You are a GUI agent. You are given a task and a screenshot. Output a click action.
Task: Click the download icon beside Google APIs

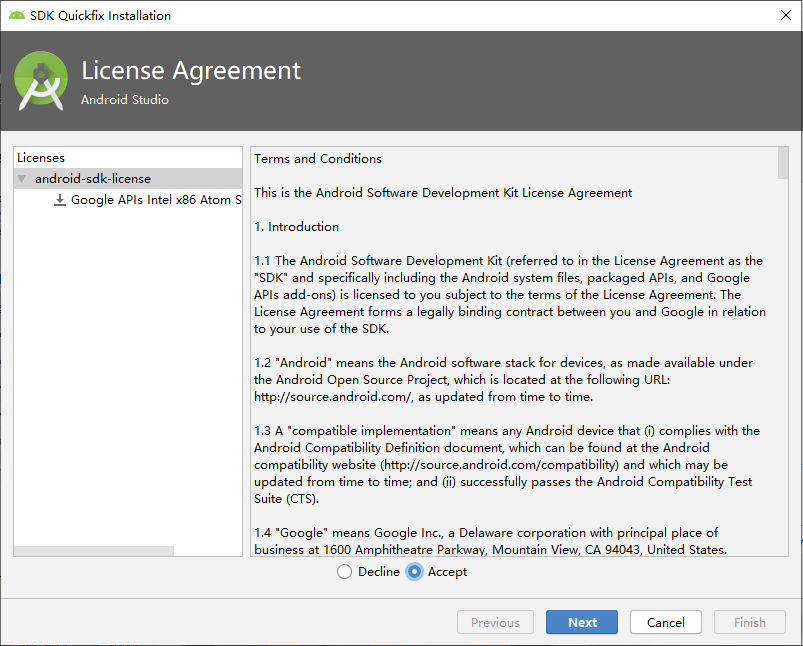(60, 200)
